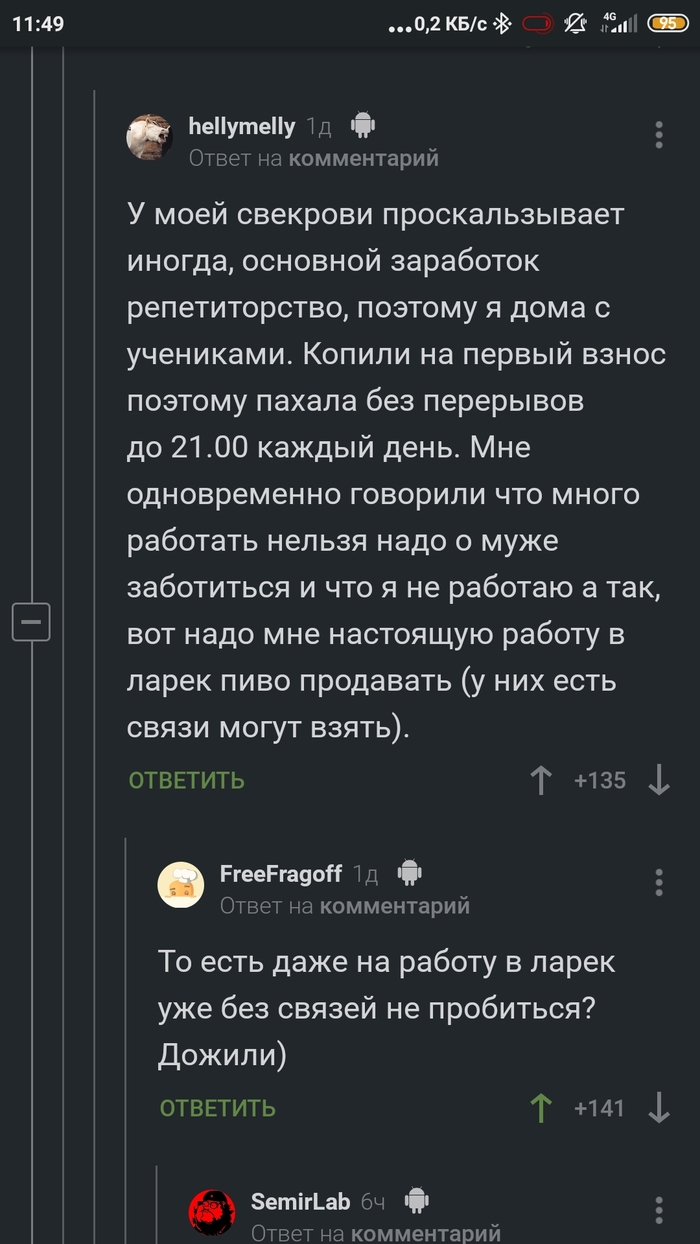Open the three-dot menu on hellymelly's comment

point(659,136)
